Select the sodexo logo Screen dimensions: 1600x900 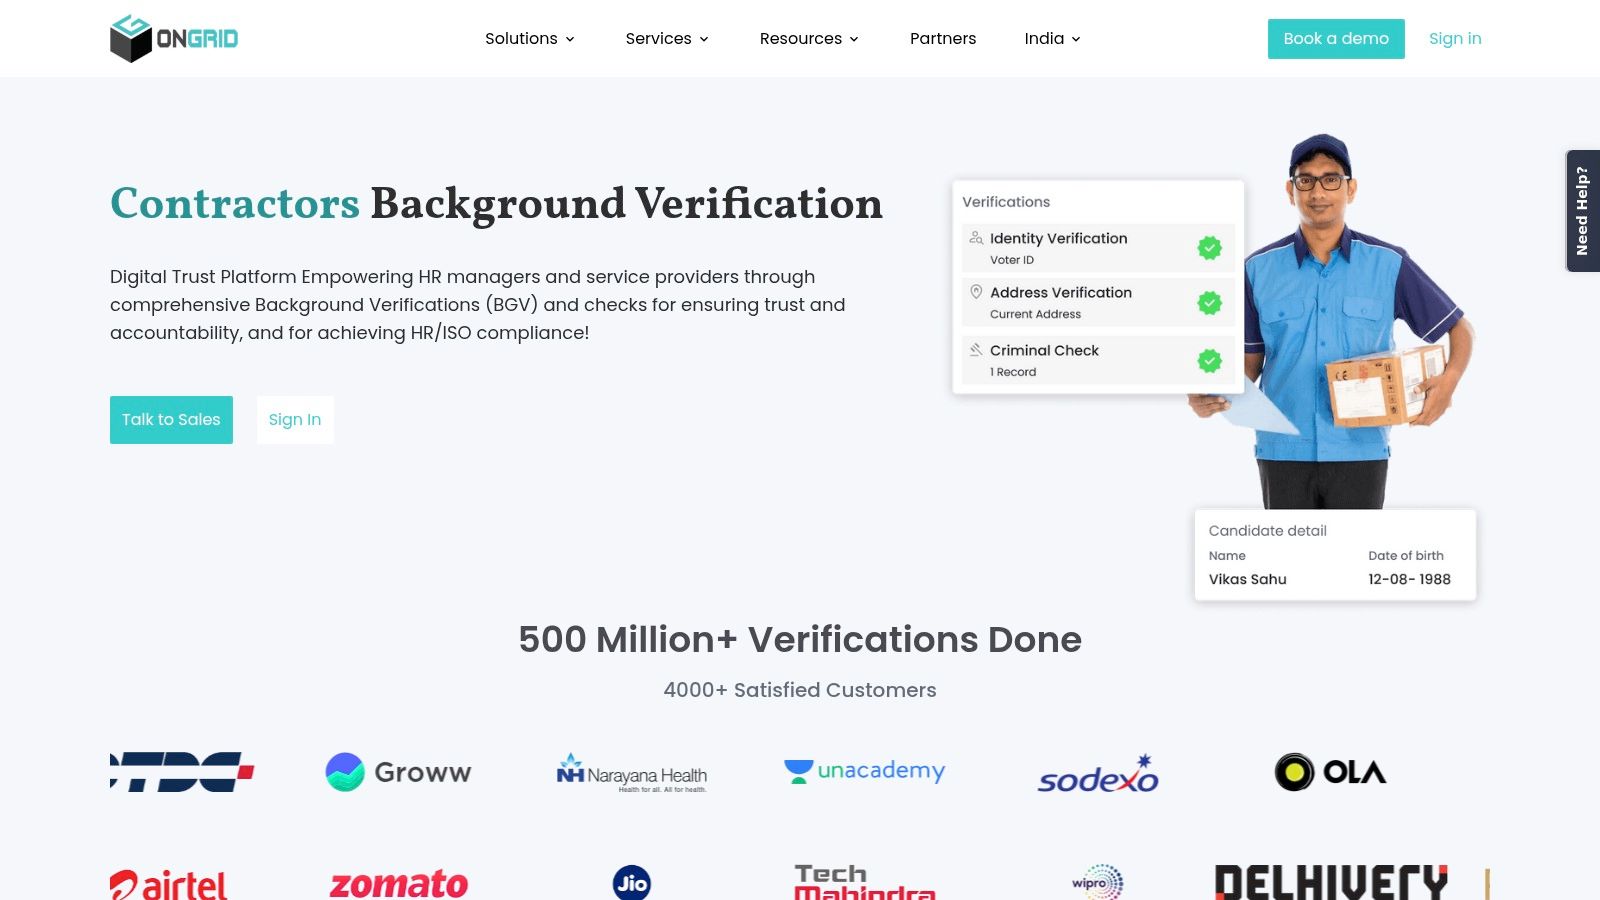(1097, 773)
